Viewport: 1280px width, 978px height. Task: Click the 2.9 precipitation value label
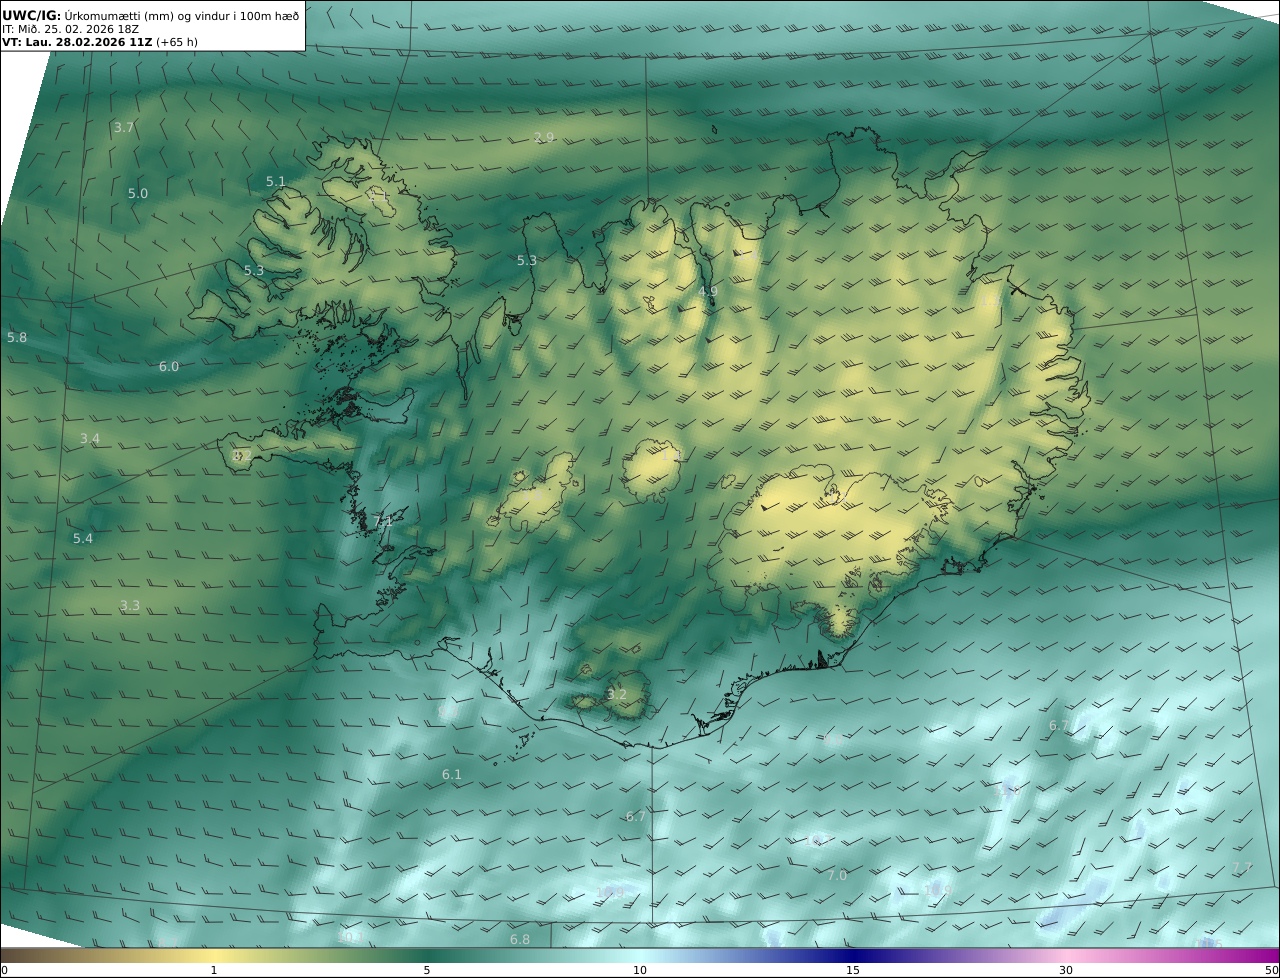pos(544,137)
